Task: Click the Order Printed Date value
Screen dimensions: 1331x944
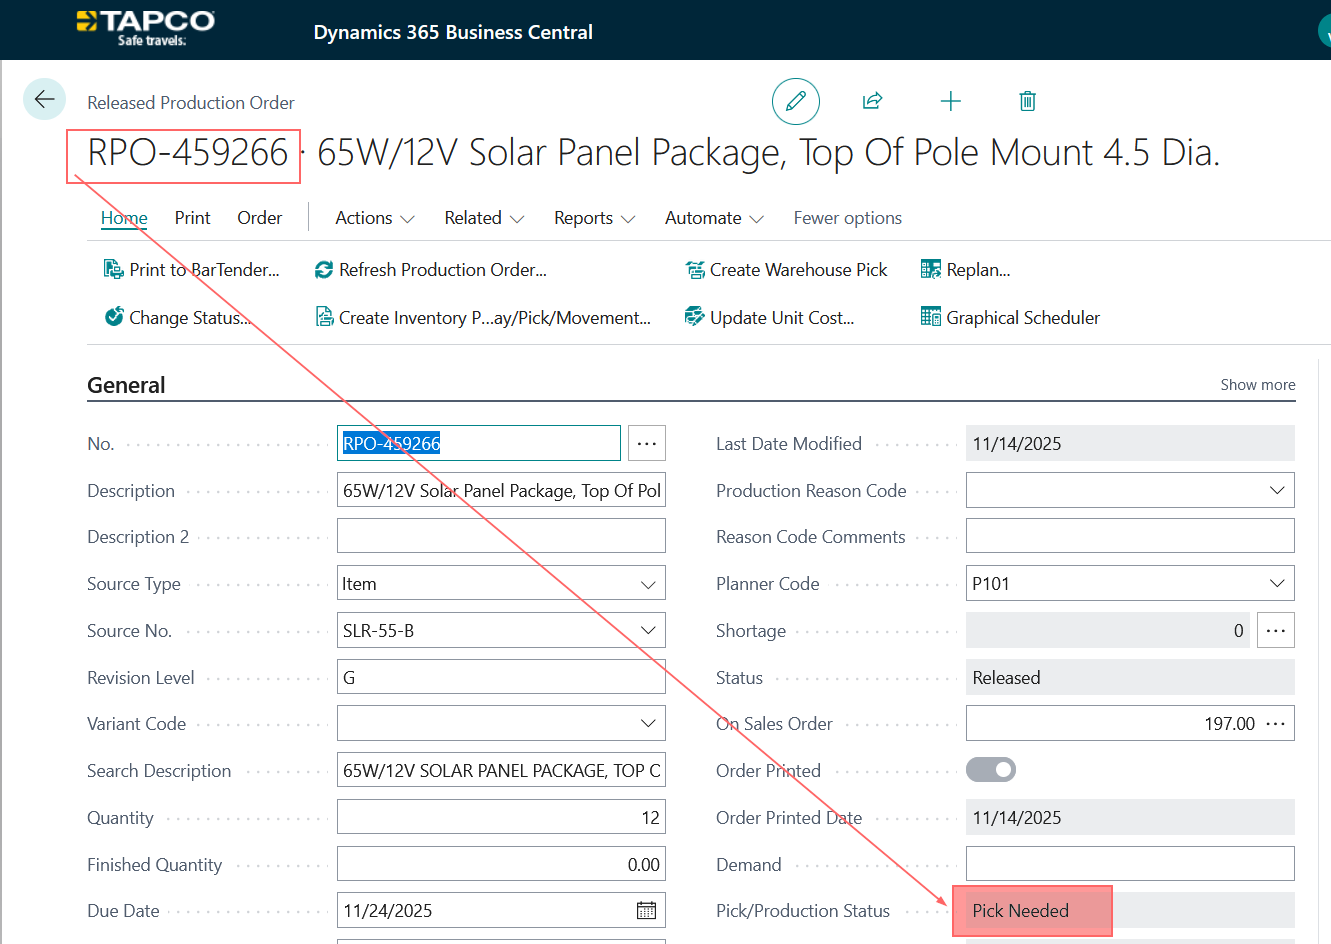Action: [x=1130, y=817]
